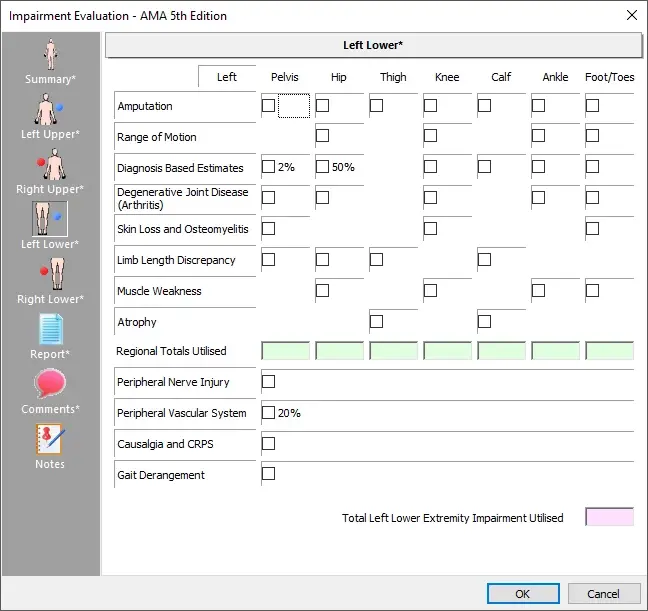Click Regional Totals Utilised Knee field
Viewport: 648px width, 611px height.
click(x=448, y=351)
